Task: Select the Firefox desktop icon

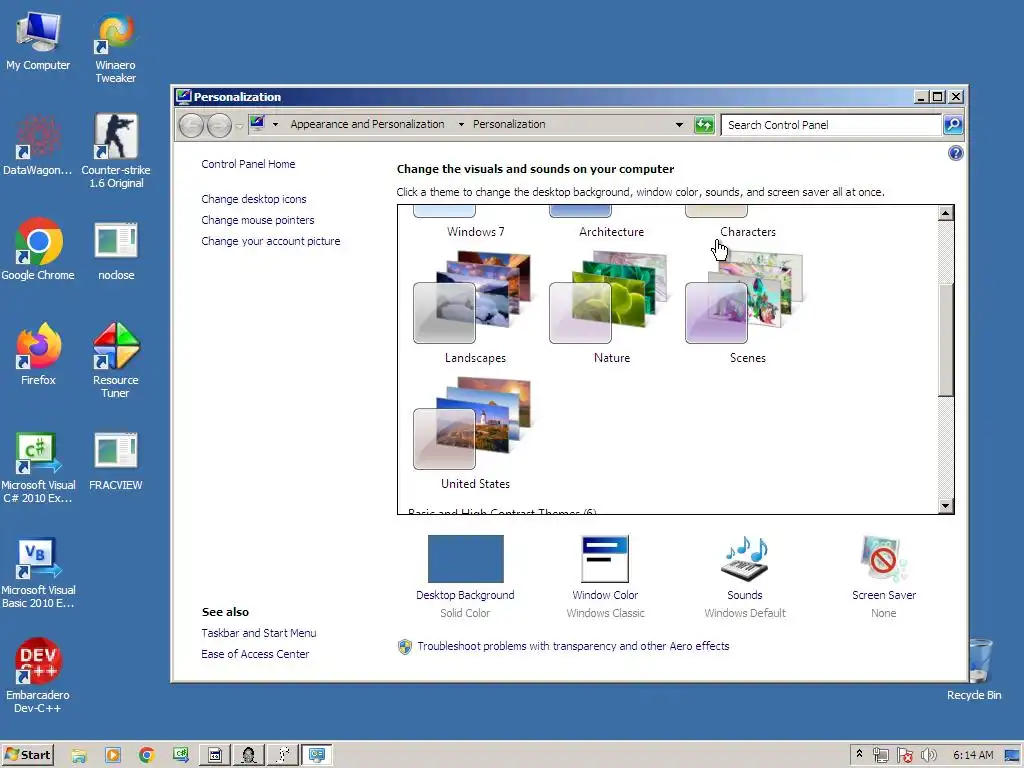Action: (x=38, y=355)
